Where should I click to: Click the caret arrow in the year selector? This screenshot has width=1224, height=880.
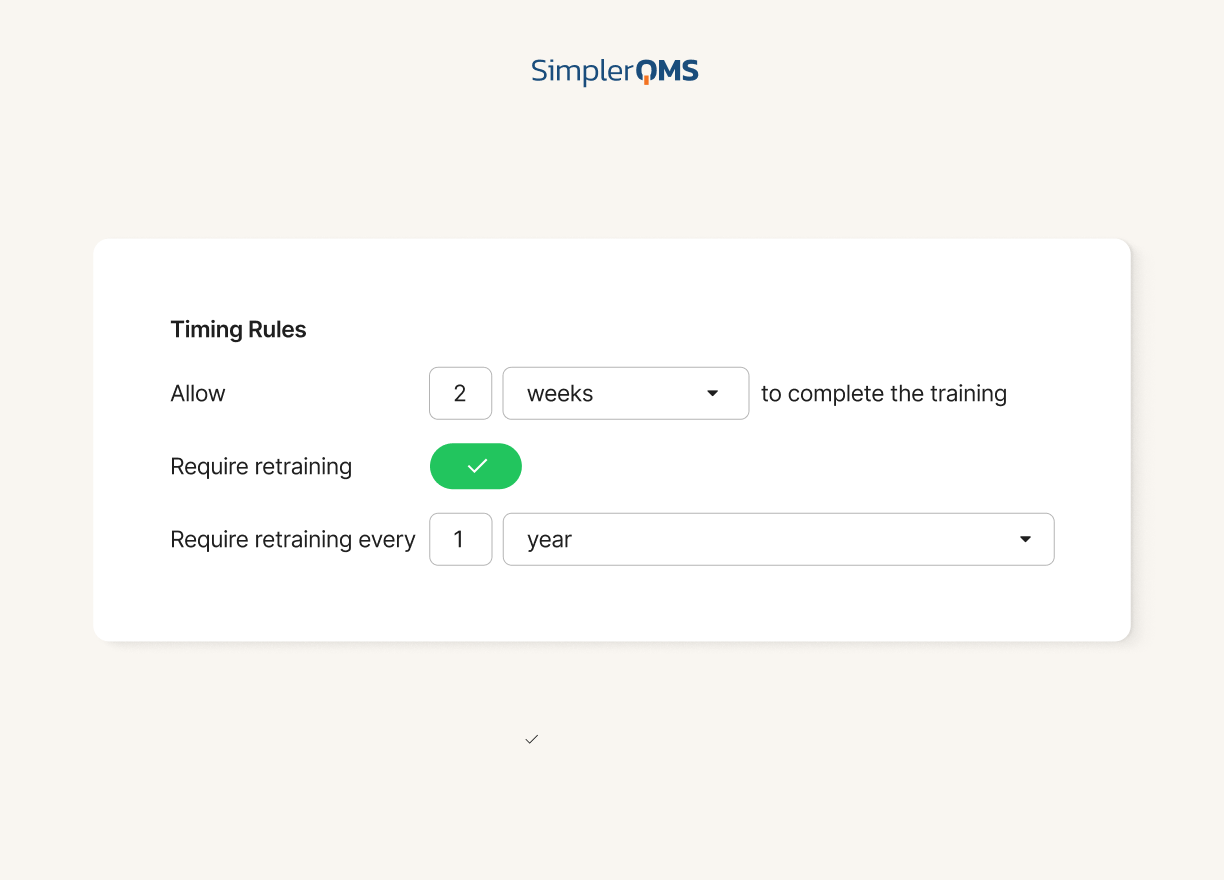click(1025, 539)
